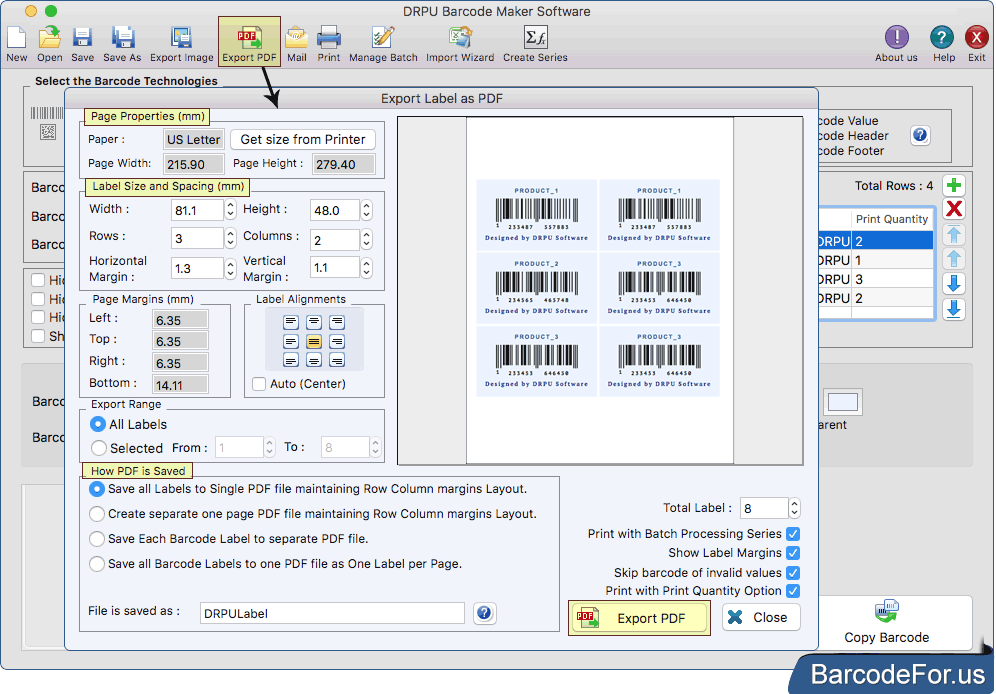
Task: Toggle Auto (Center) checkbox
Action: coord(259,384)
